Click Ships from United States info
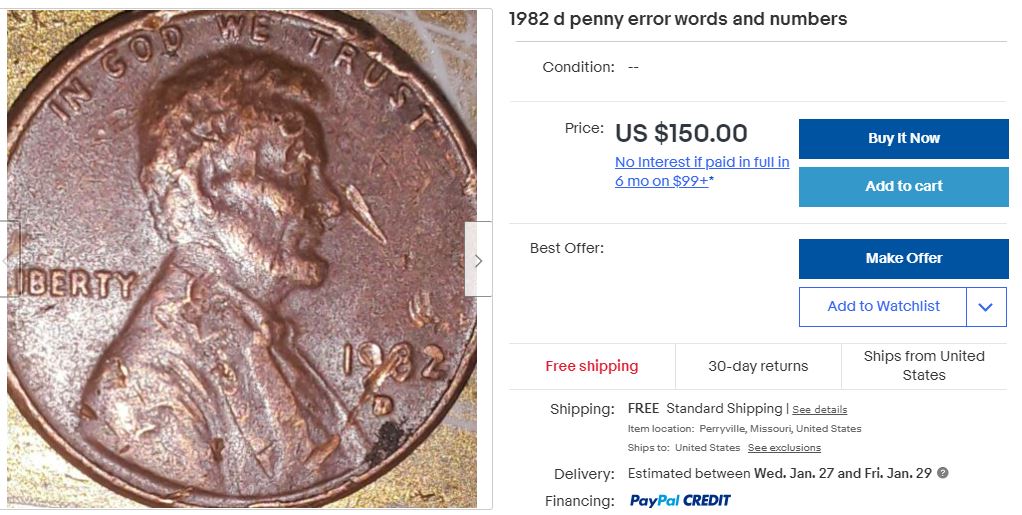 pyautogui.click(x=924, y=365)
